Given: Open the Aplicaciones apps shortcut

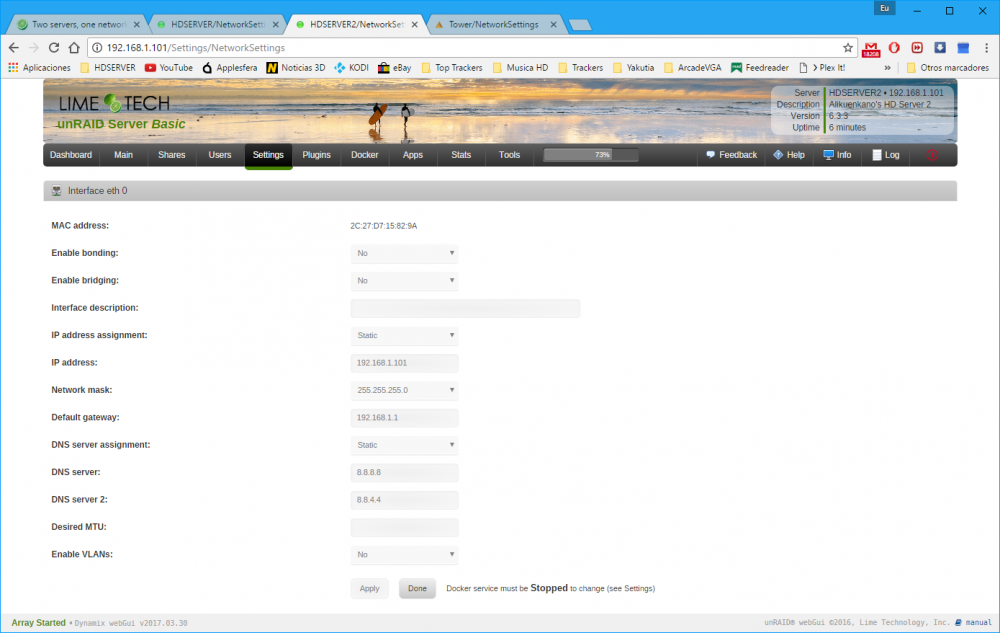Looking at the screenshot, I should (39, 68).
